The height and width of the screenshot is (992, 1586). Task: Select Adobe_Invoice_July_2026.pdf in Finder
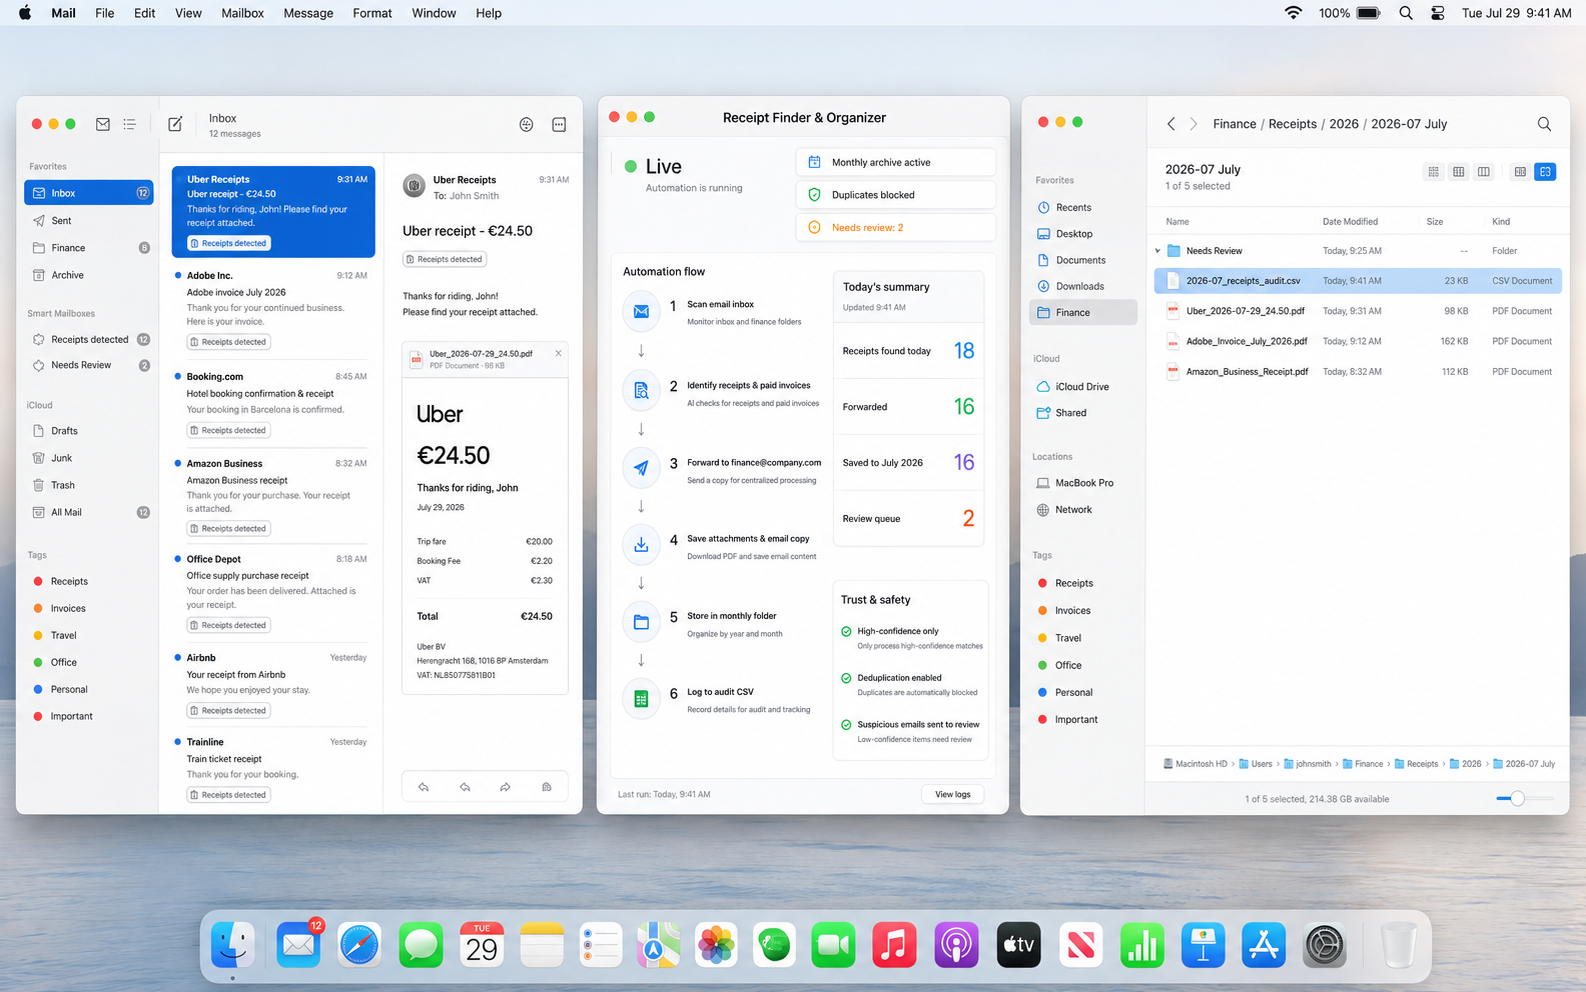1358,341
